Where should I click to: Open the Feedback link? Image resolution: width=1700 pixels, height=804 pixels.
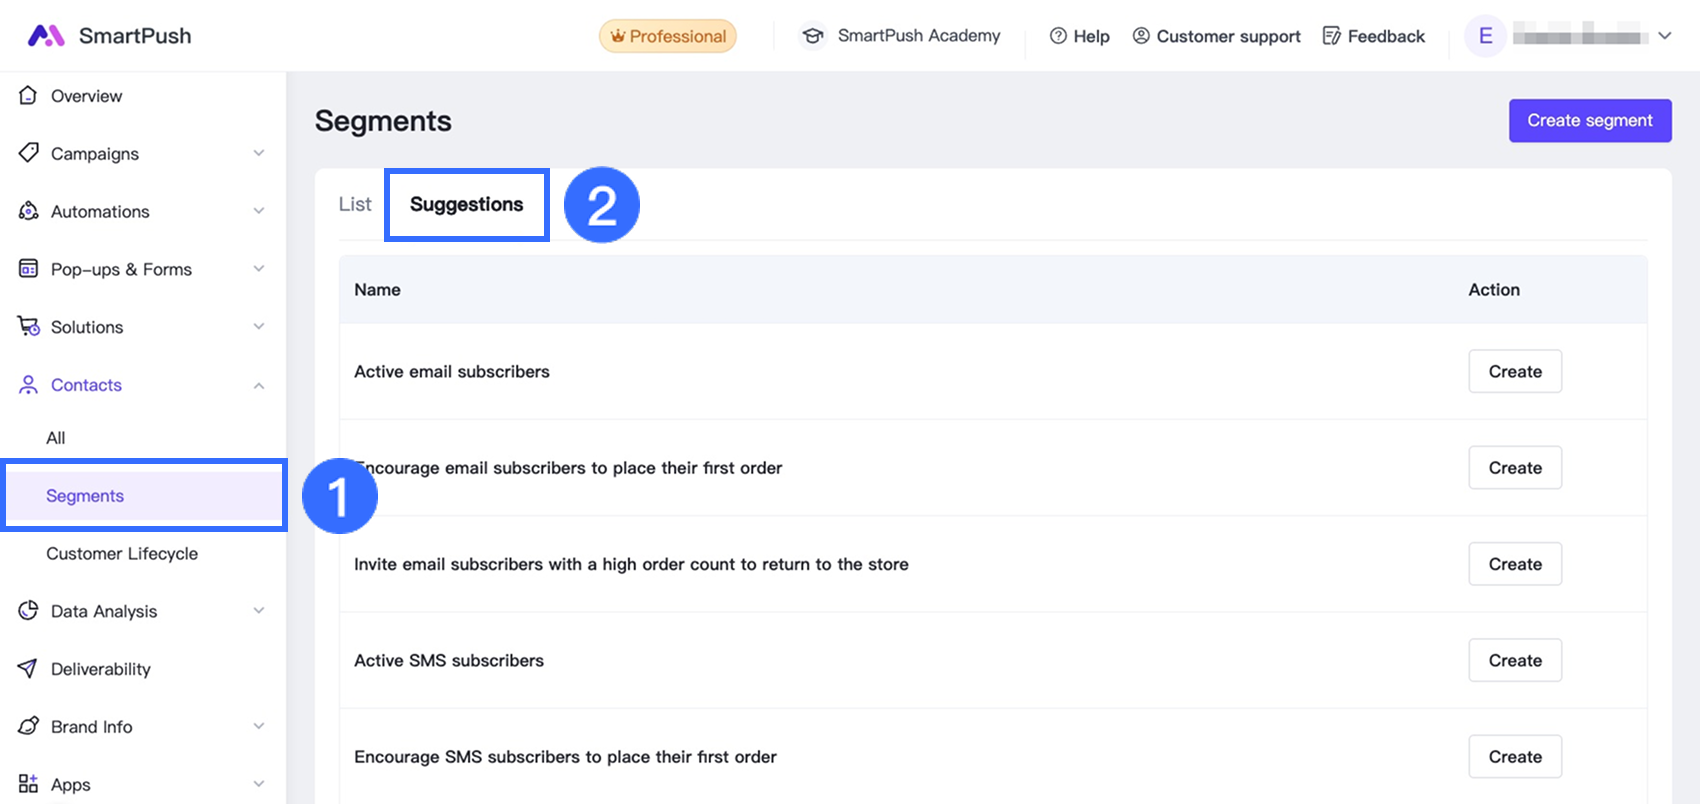click(1374, 36)
